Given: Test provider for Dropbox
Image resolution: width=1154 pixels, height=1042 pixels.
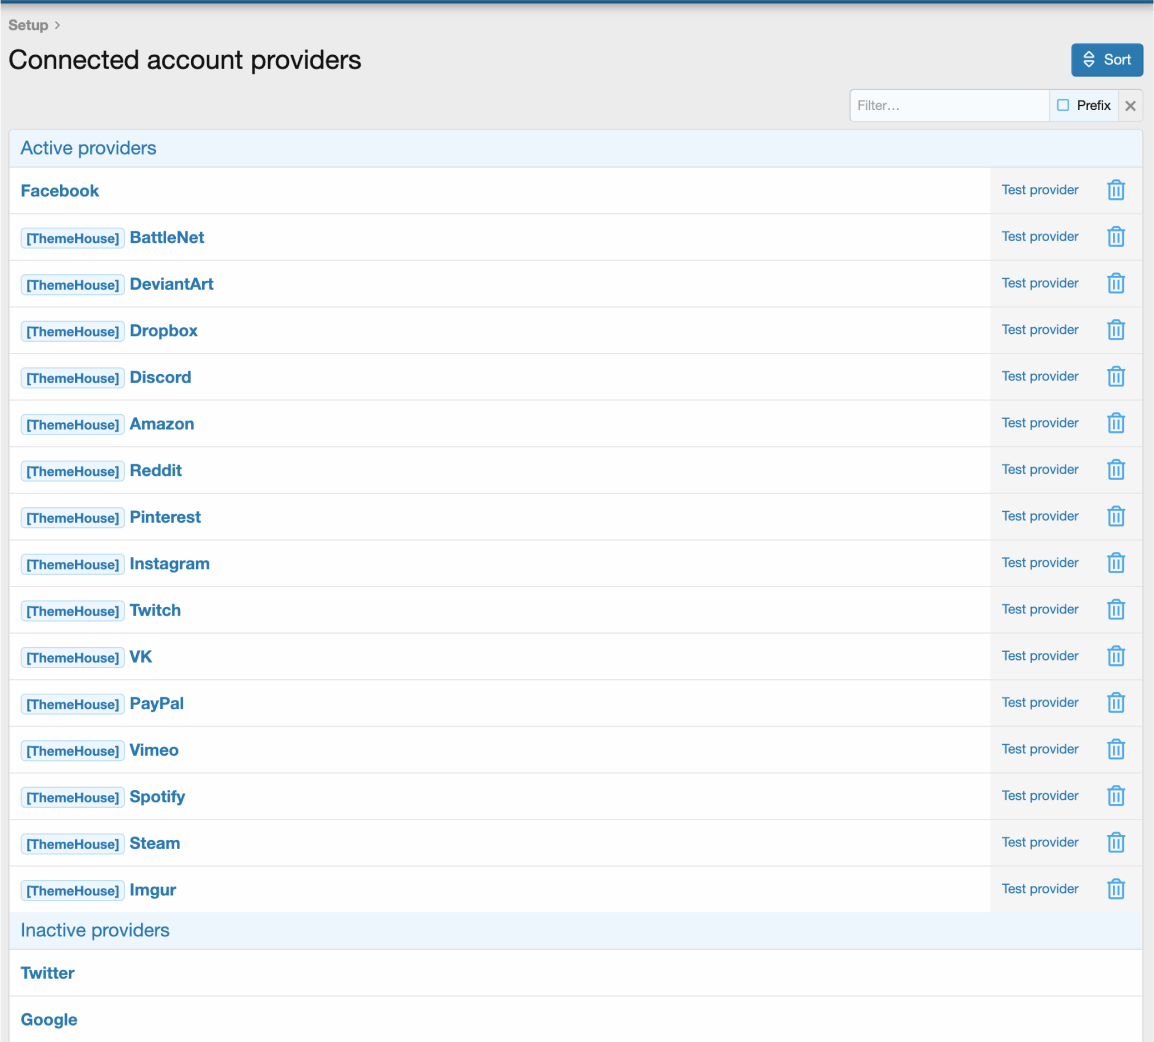Looking at the screenshot, I should [1040, 330].
